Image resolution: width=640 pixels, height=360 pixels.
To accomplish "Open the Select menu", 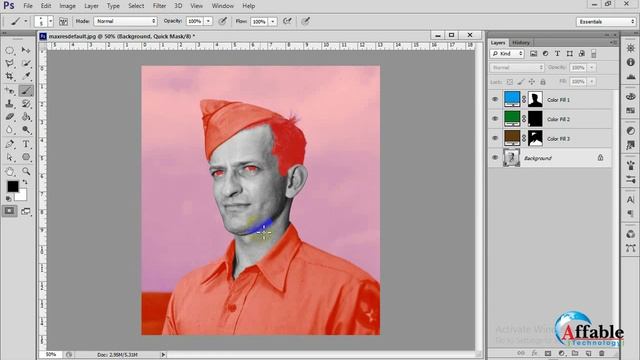I will pyautogui.click(x=136, y=6).
